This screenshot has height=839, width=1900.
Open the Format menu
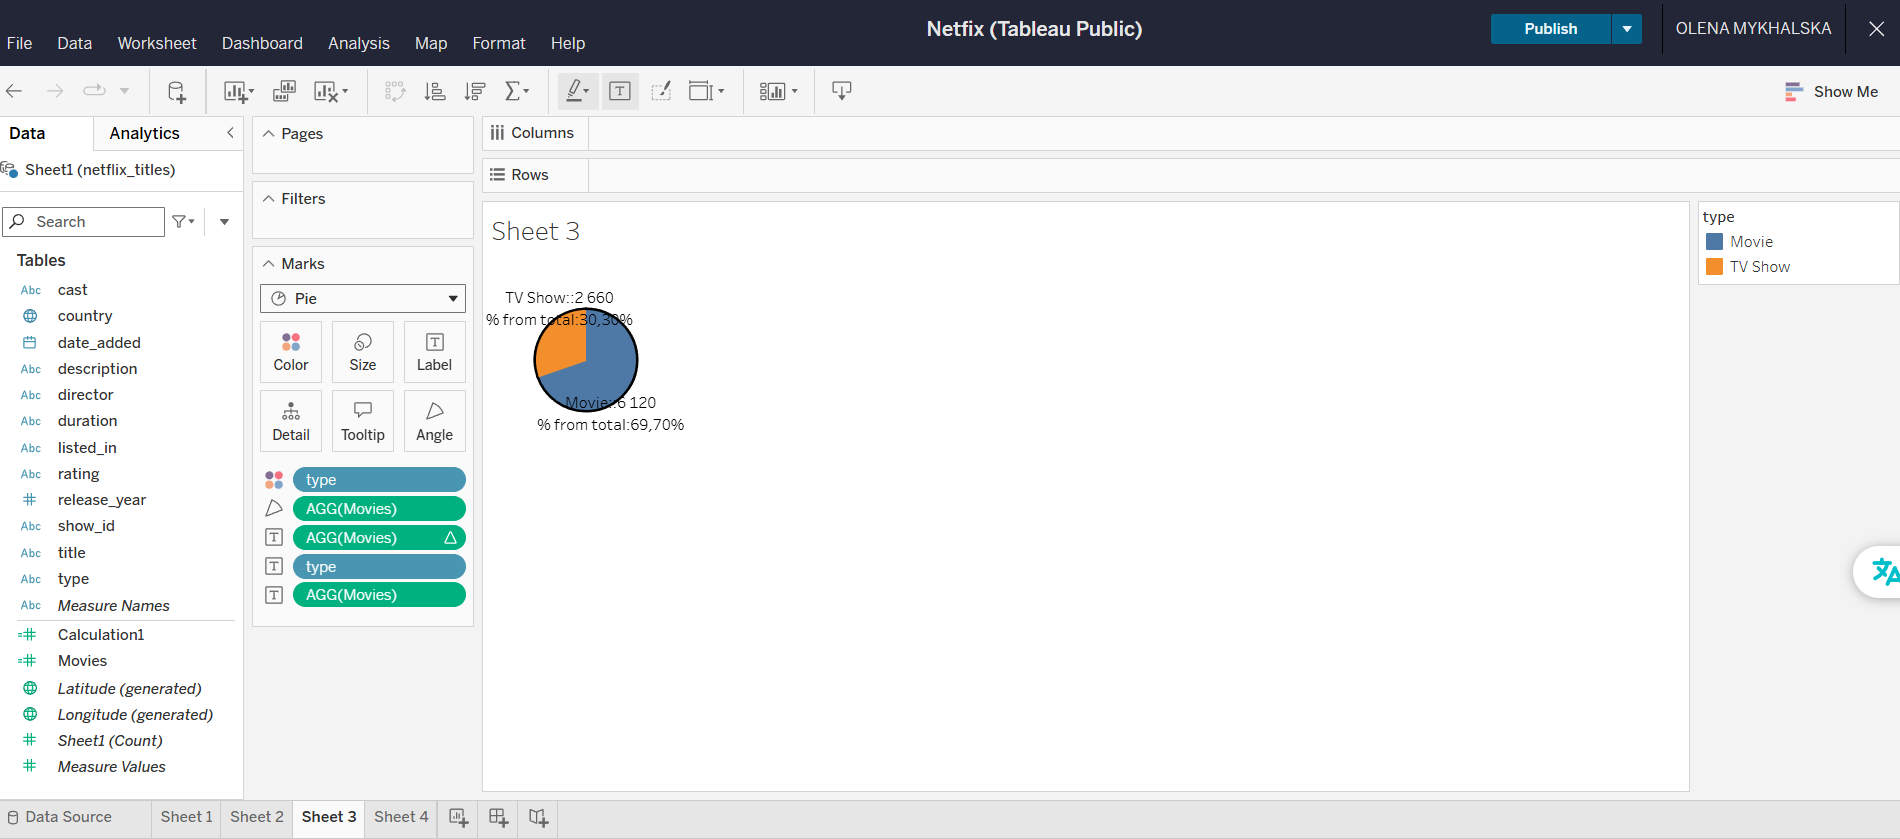click(499, 43)
